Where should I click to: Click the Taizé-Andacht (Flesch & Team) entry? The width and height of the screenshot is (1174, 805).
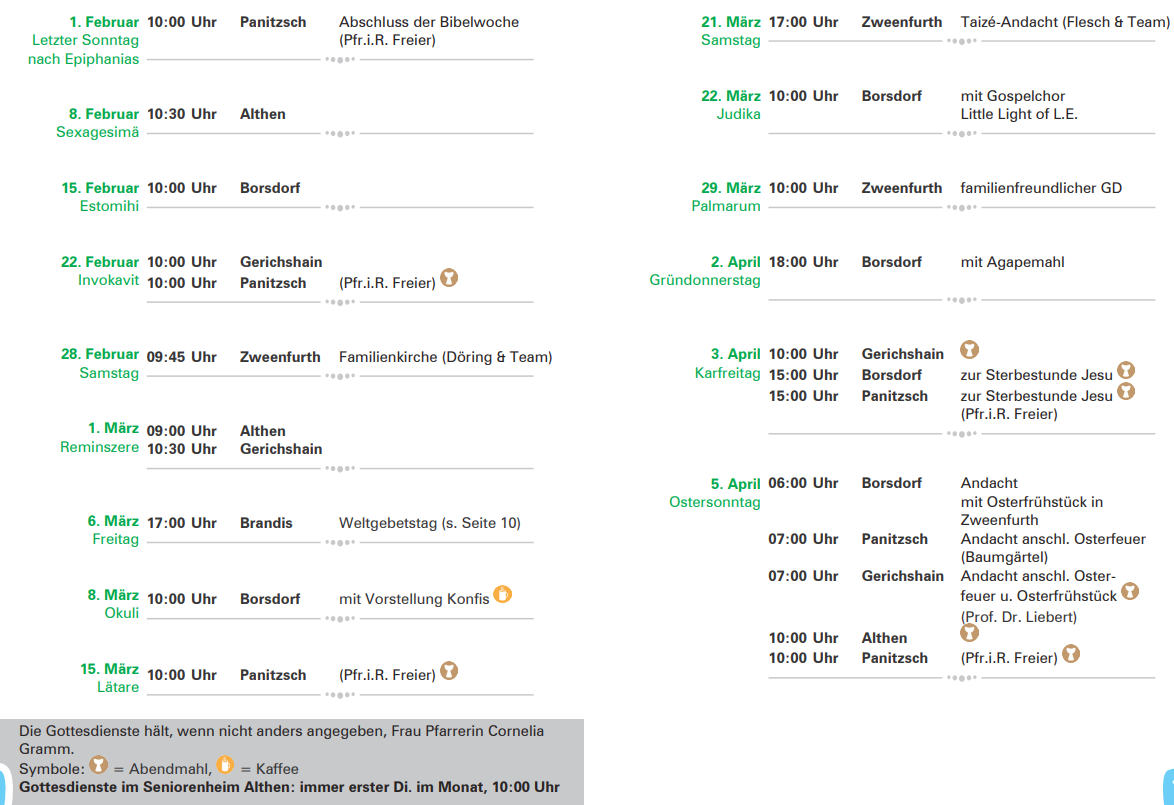point(1064,22)
